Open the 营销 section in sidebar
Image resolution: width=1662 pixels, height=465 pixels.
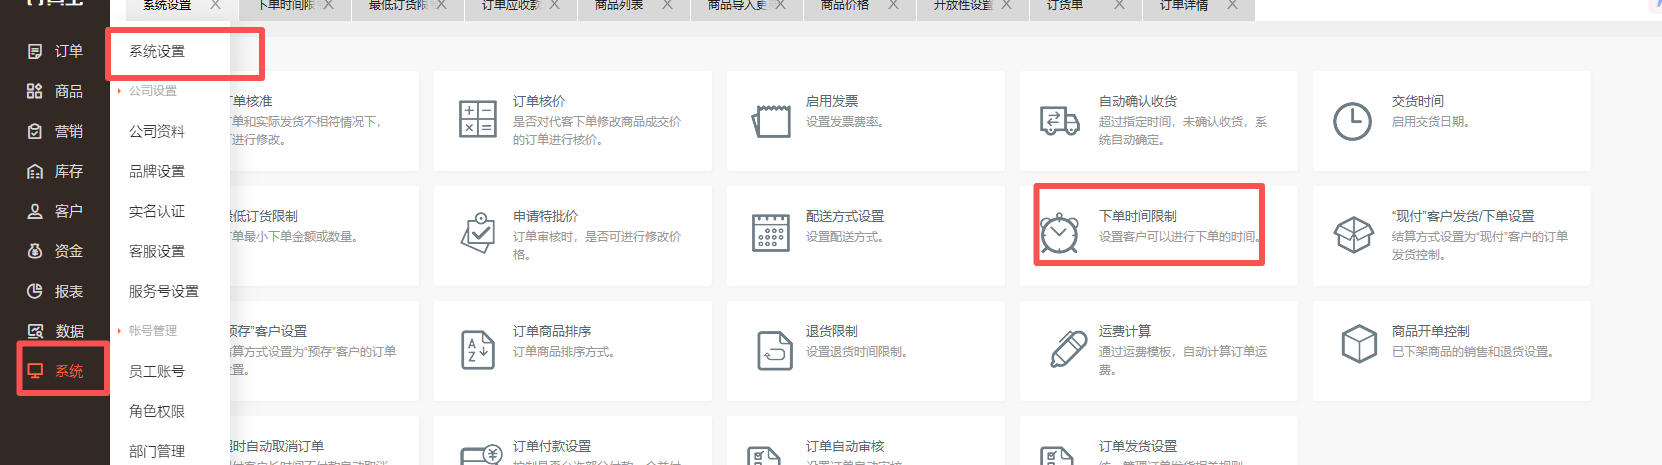point(55,131)
